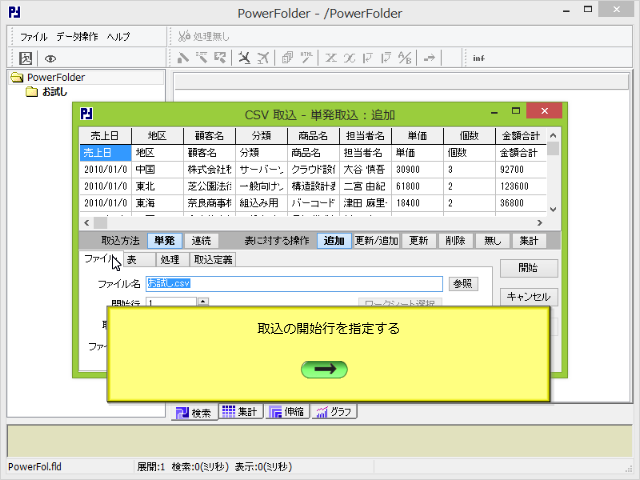Click the 単価 column header
The image size is (640, 480).
tap(417, 136)
